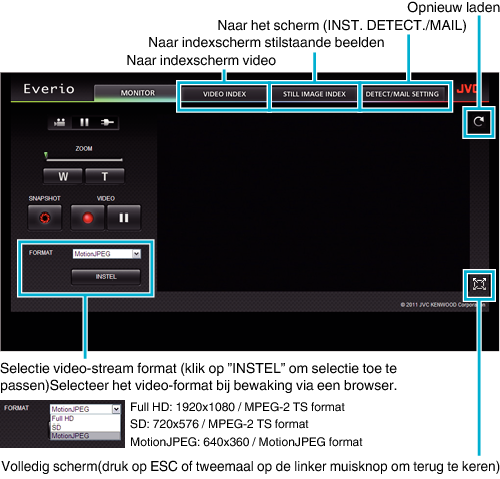This screenshot has width=500, height=479.
Task: Click the reload (Opnieuw laden) icon
Action: coord(479,122)
